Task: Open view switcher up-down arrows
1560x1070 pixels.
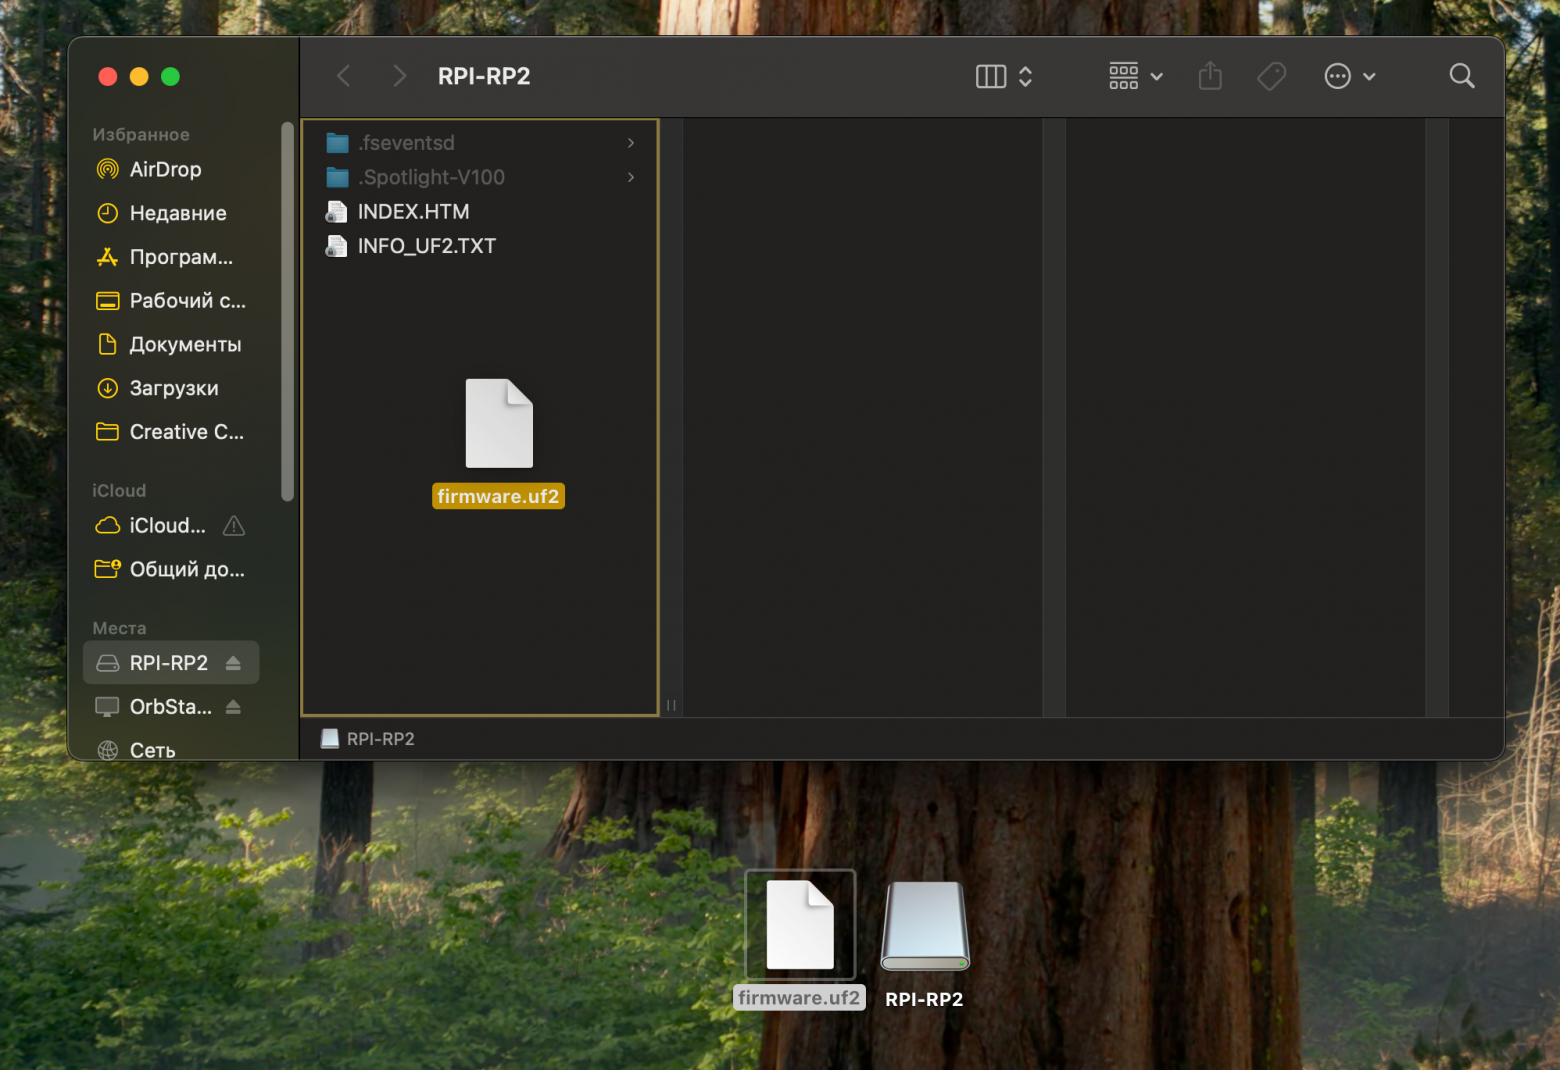Action: [x=1025, y=76]
